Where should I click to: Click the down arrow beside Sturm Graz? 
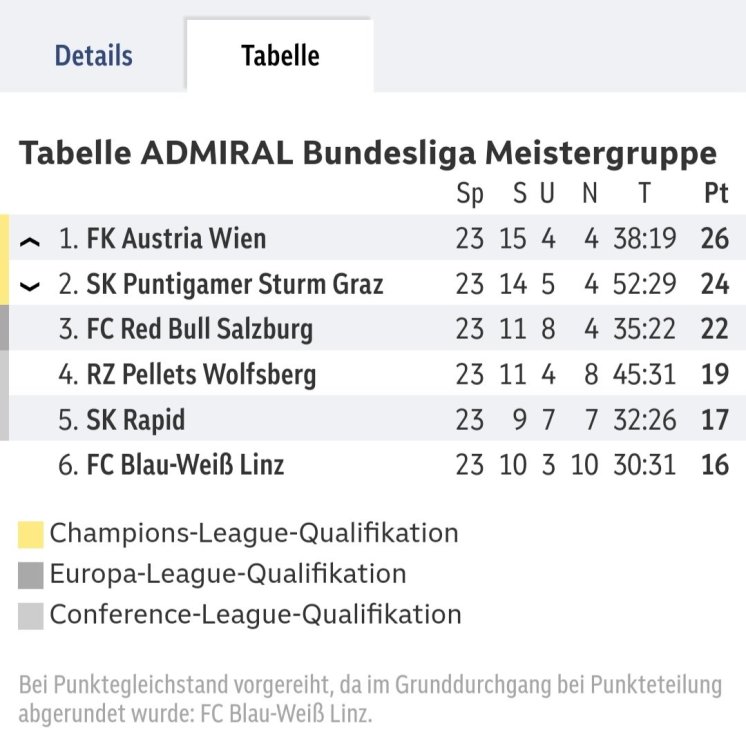[30, 286]
